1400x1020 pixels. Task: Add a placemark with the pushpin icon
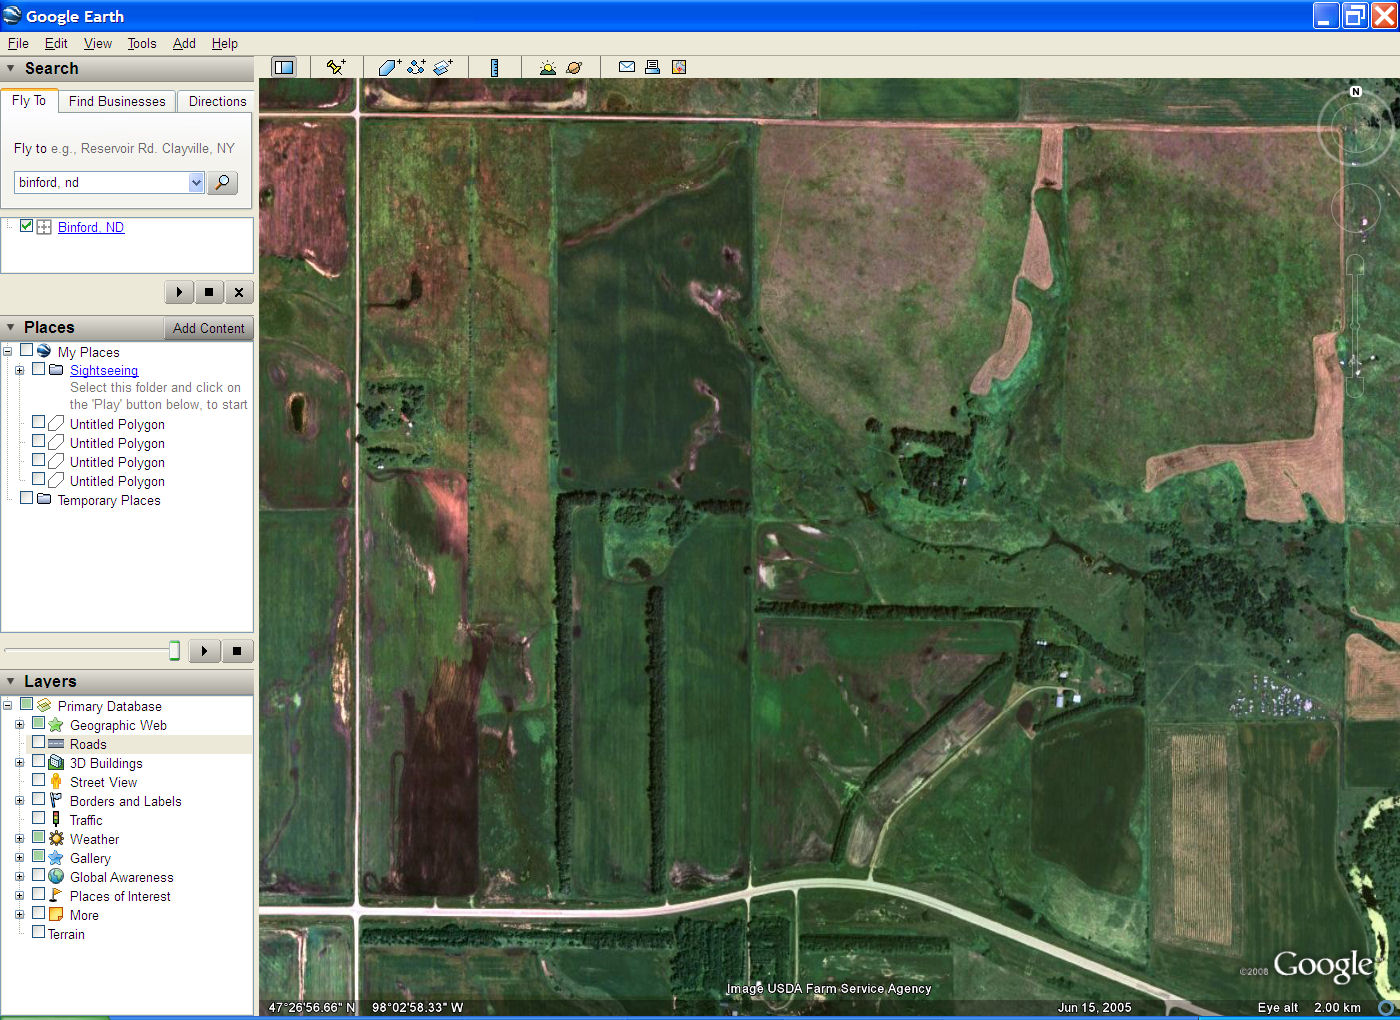coord(336,67)
